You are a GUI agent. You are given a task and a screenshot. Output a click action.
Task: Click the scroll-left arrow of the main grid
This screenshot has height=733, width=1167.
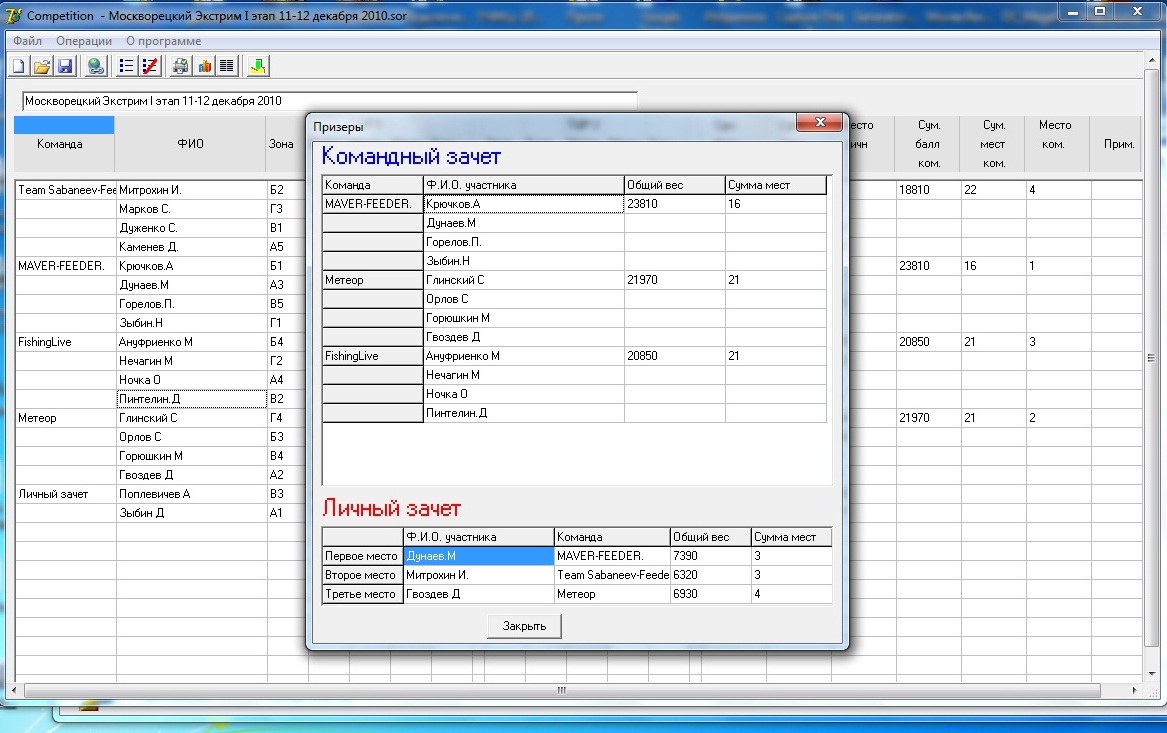point(14,691)
